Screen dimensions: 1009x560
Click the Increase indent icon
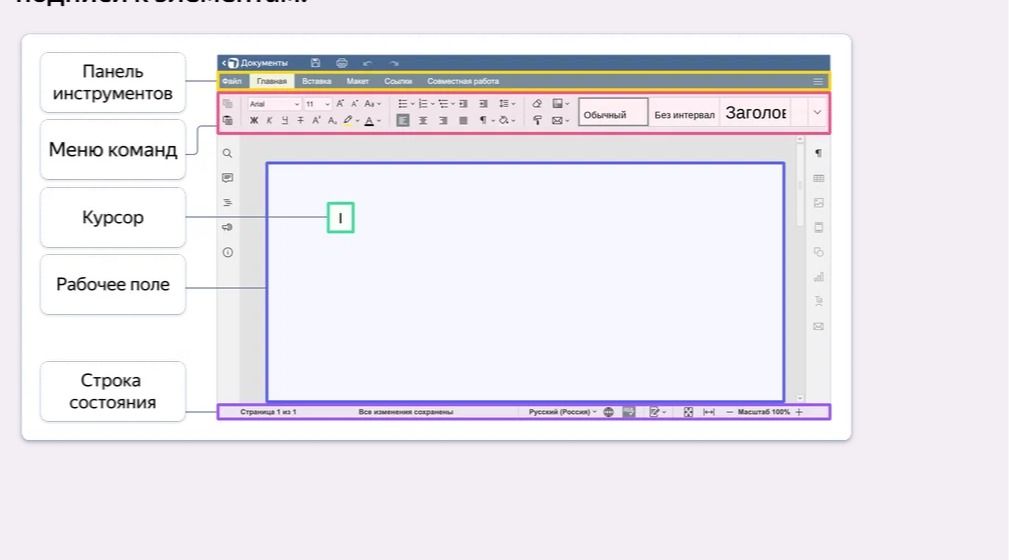(483, 104)
